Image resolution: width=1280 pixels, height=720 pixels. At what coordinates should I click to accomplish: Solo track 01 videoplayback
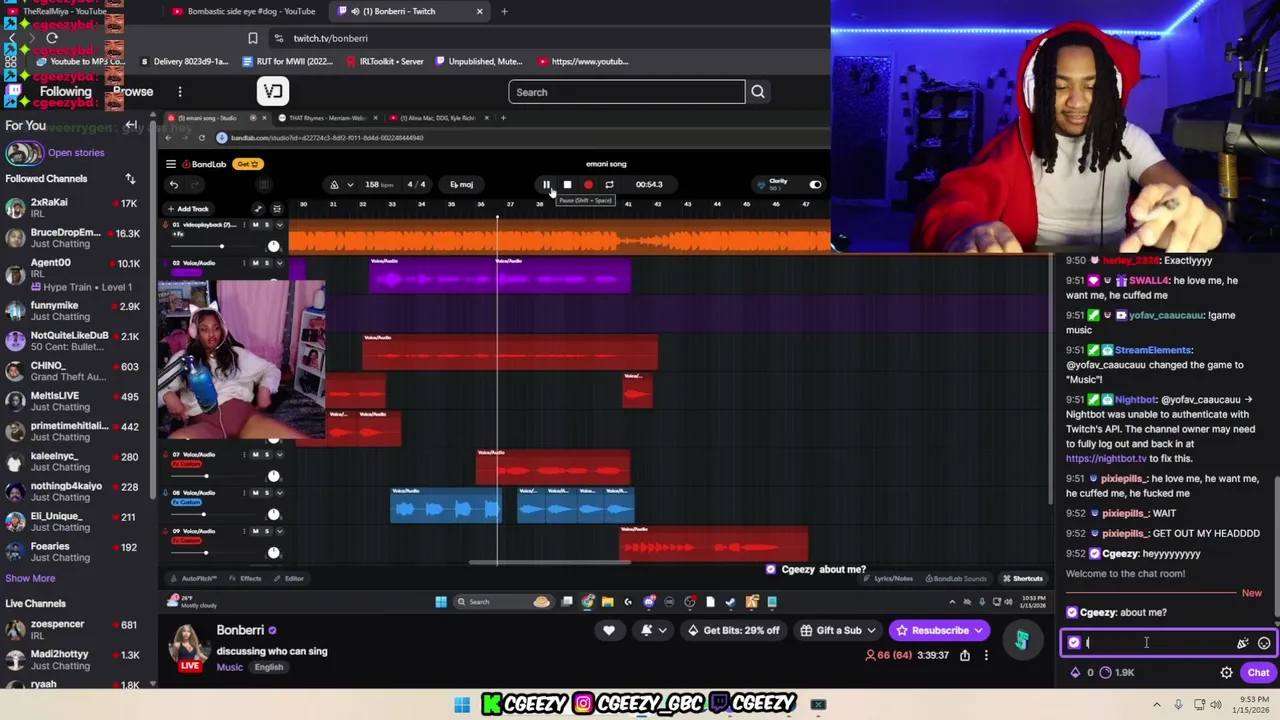pos(266,224)
